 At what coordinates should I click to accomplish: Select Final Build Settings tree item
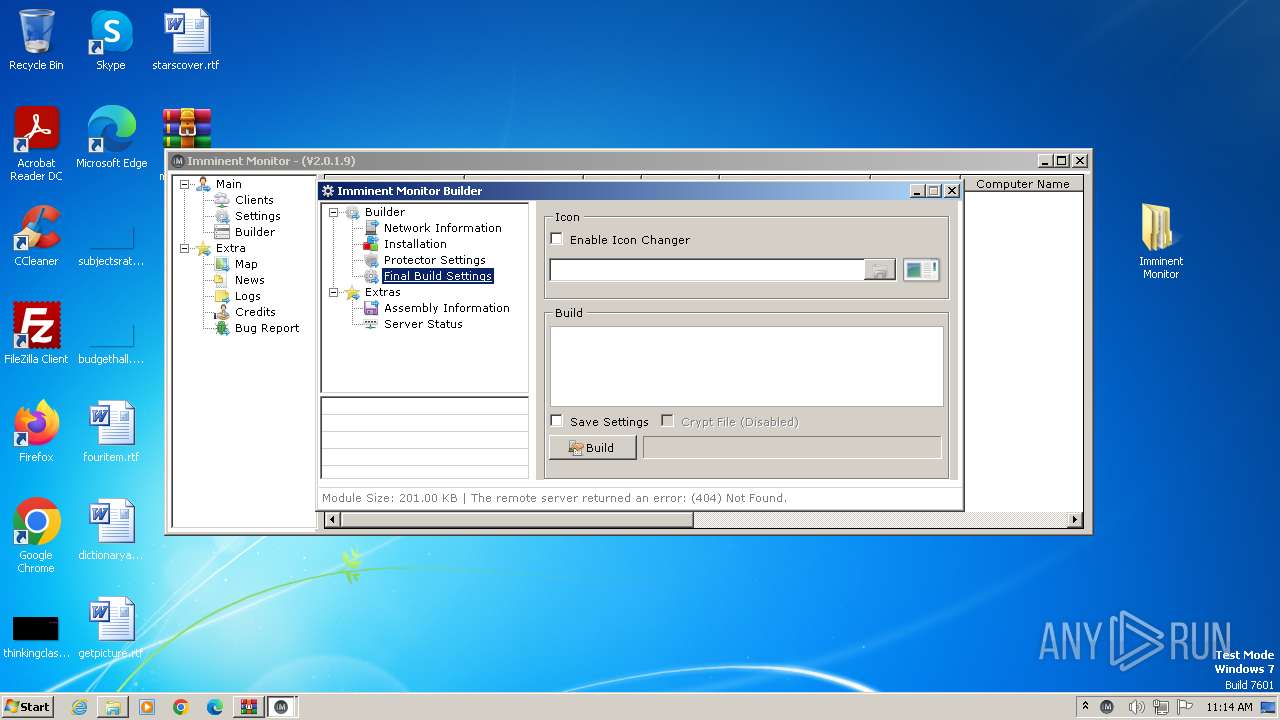pos(438,276)
